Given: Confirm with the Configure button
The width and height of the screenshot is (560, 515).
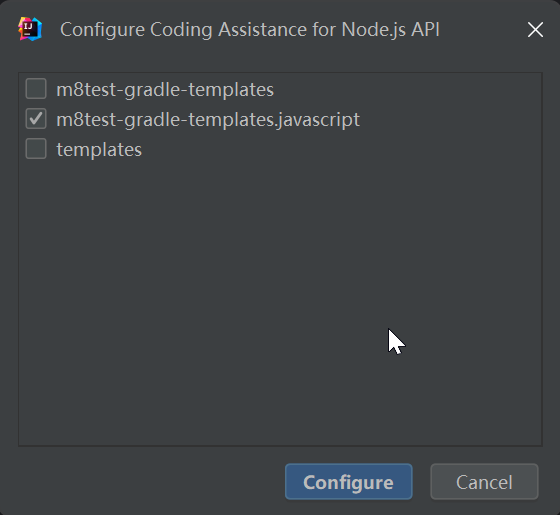Looking at the screenshot, I should coord(349,481).
